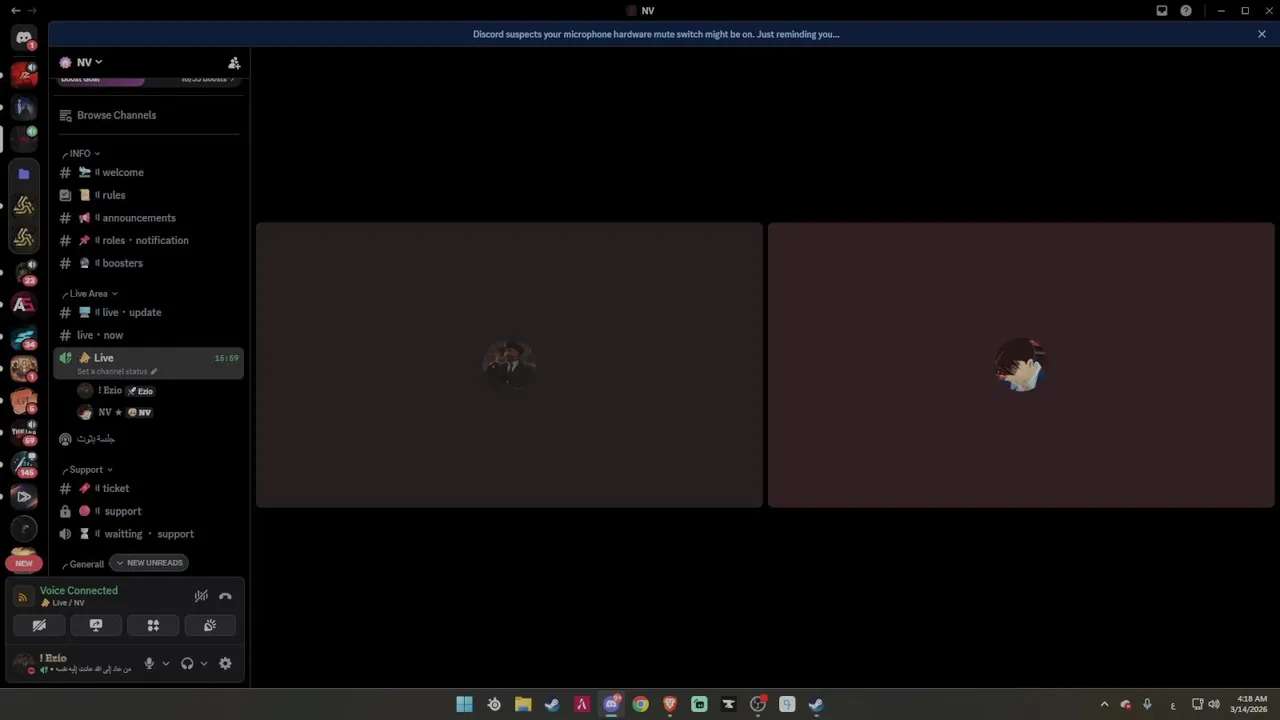Open the AS server icon
Viewport: 1280px width, 720px height.
point(24,305)
